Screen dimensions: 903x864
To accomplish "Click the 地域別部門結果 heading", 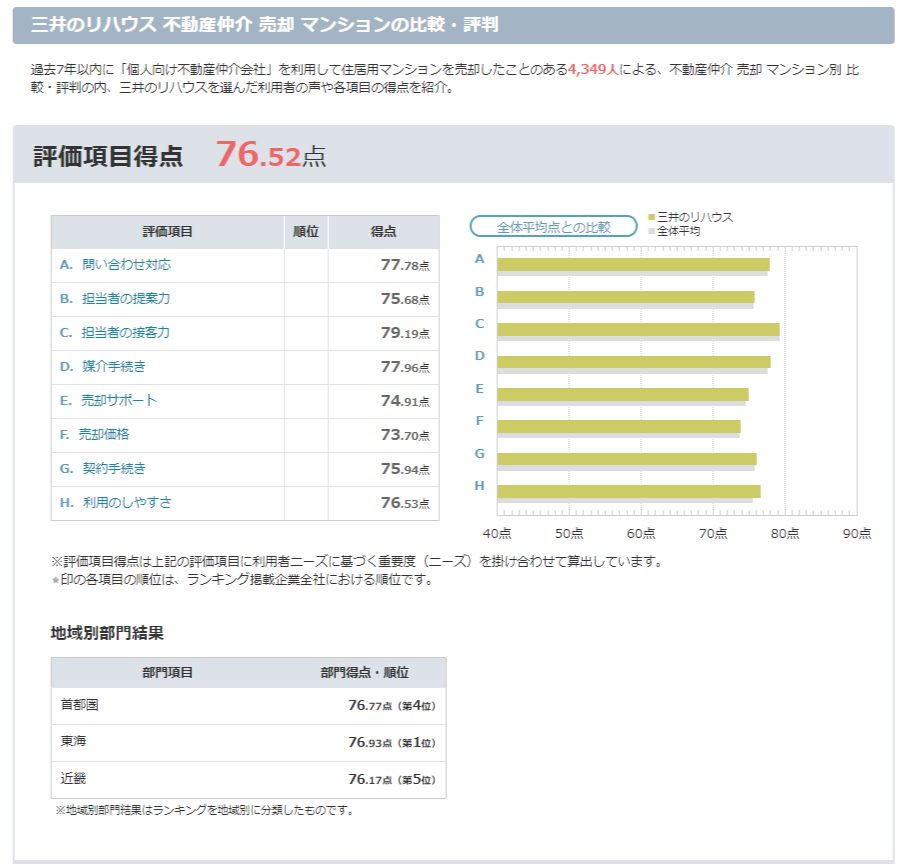I will 107,633.
